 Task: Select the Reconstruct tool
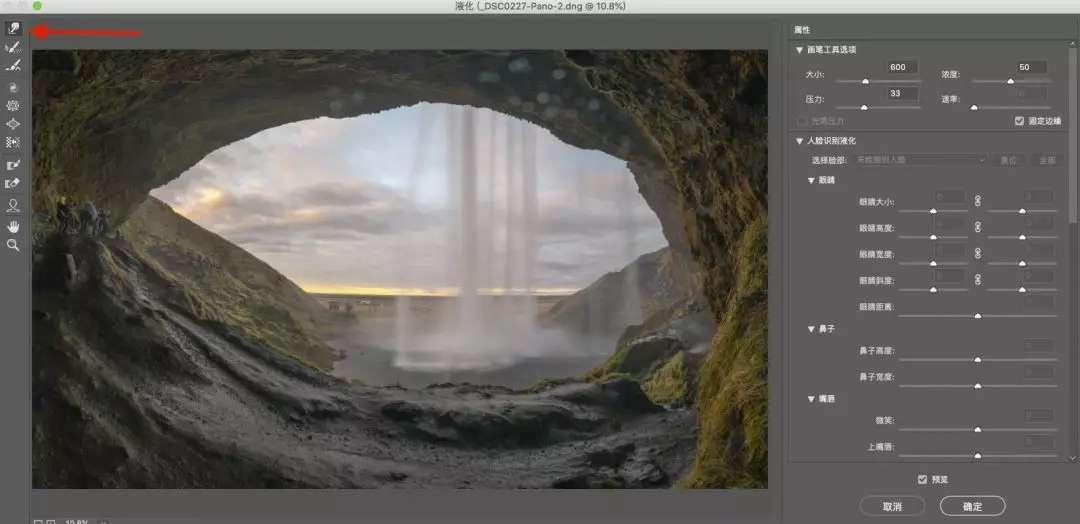coord(14,47)
